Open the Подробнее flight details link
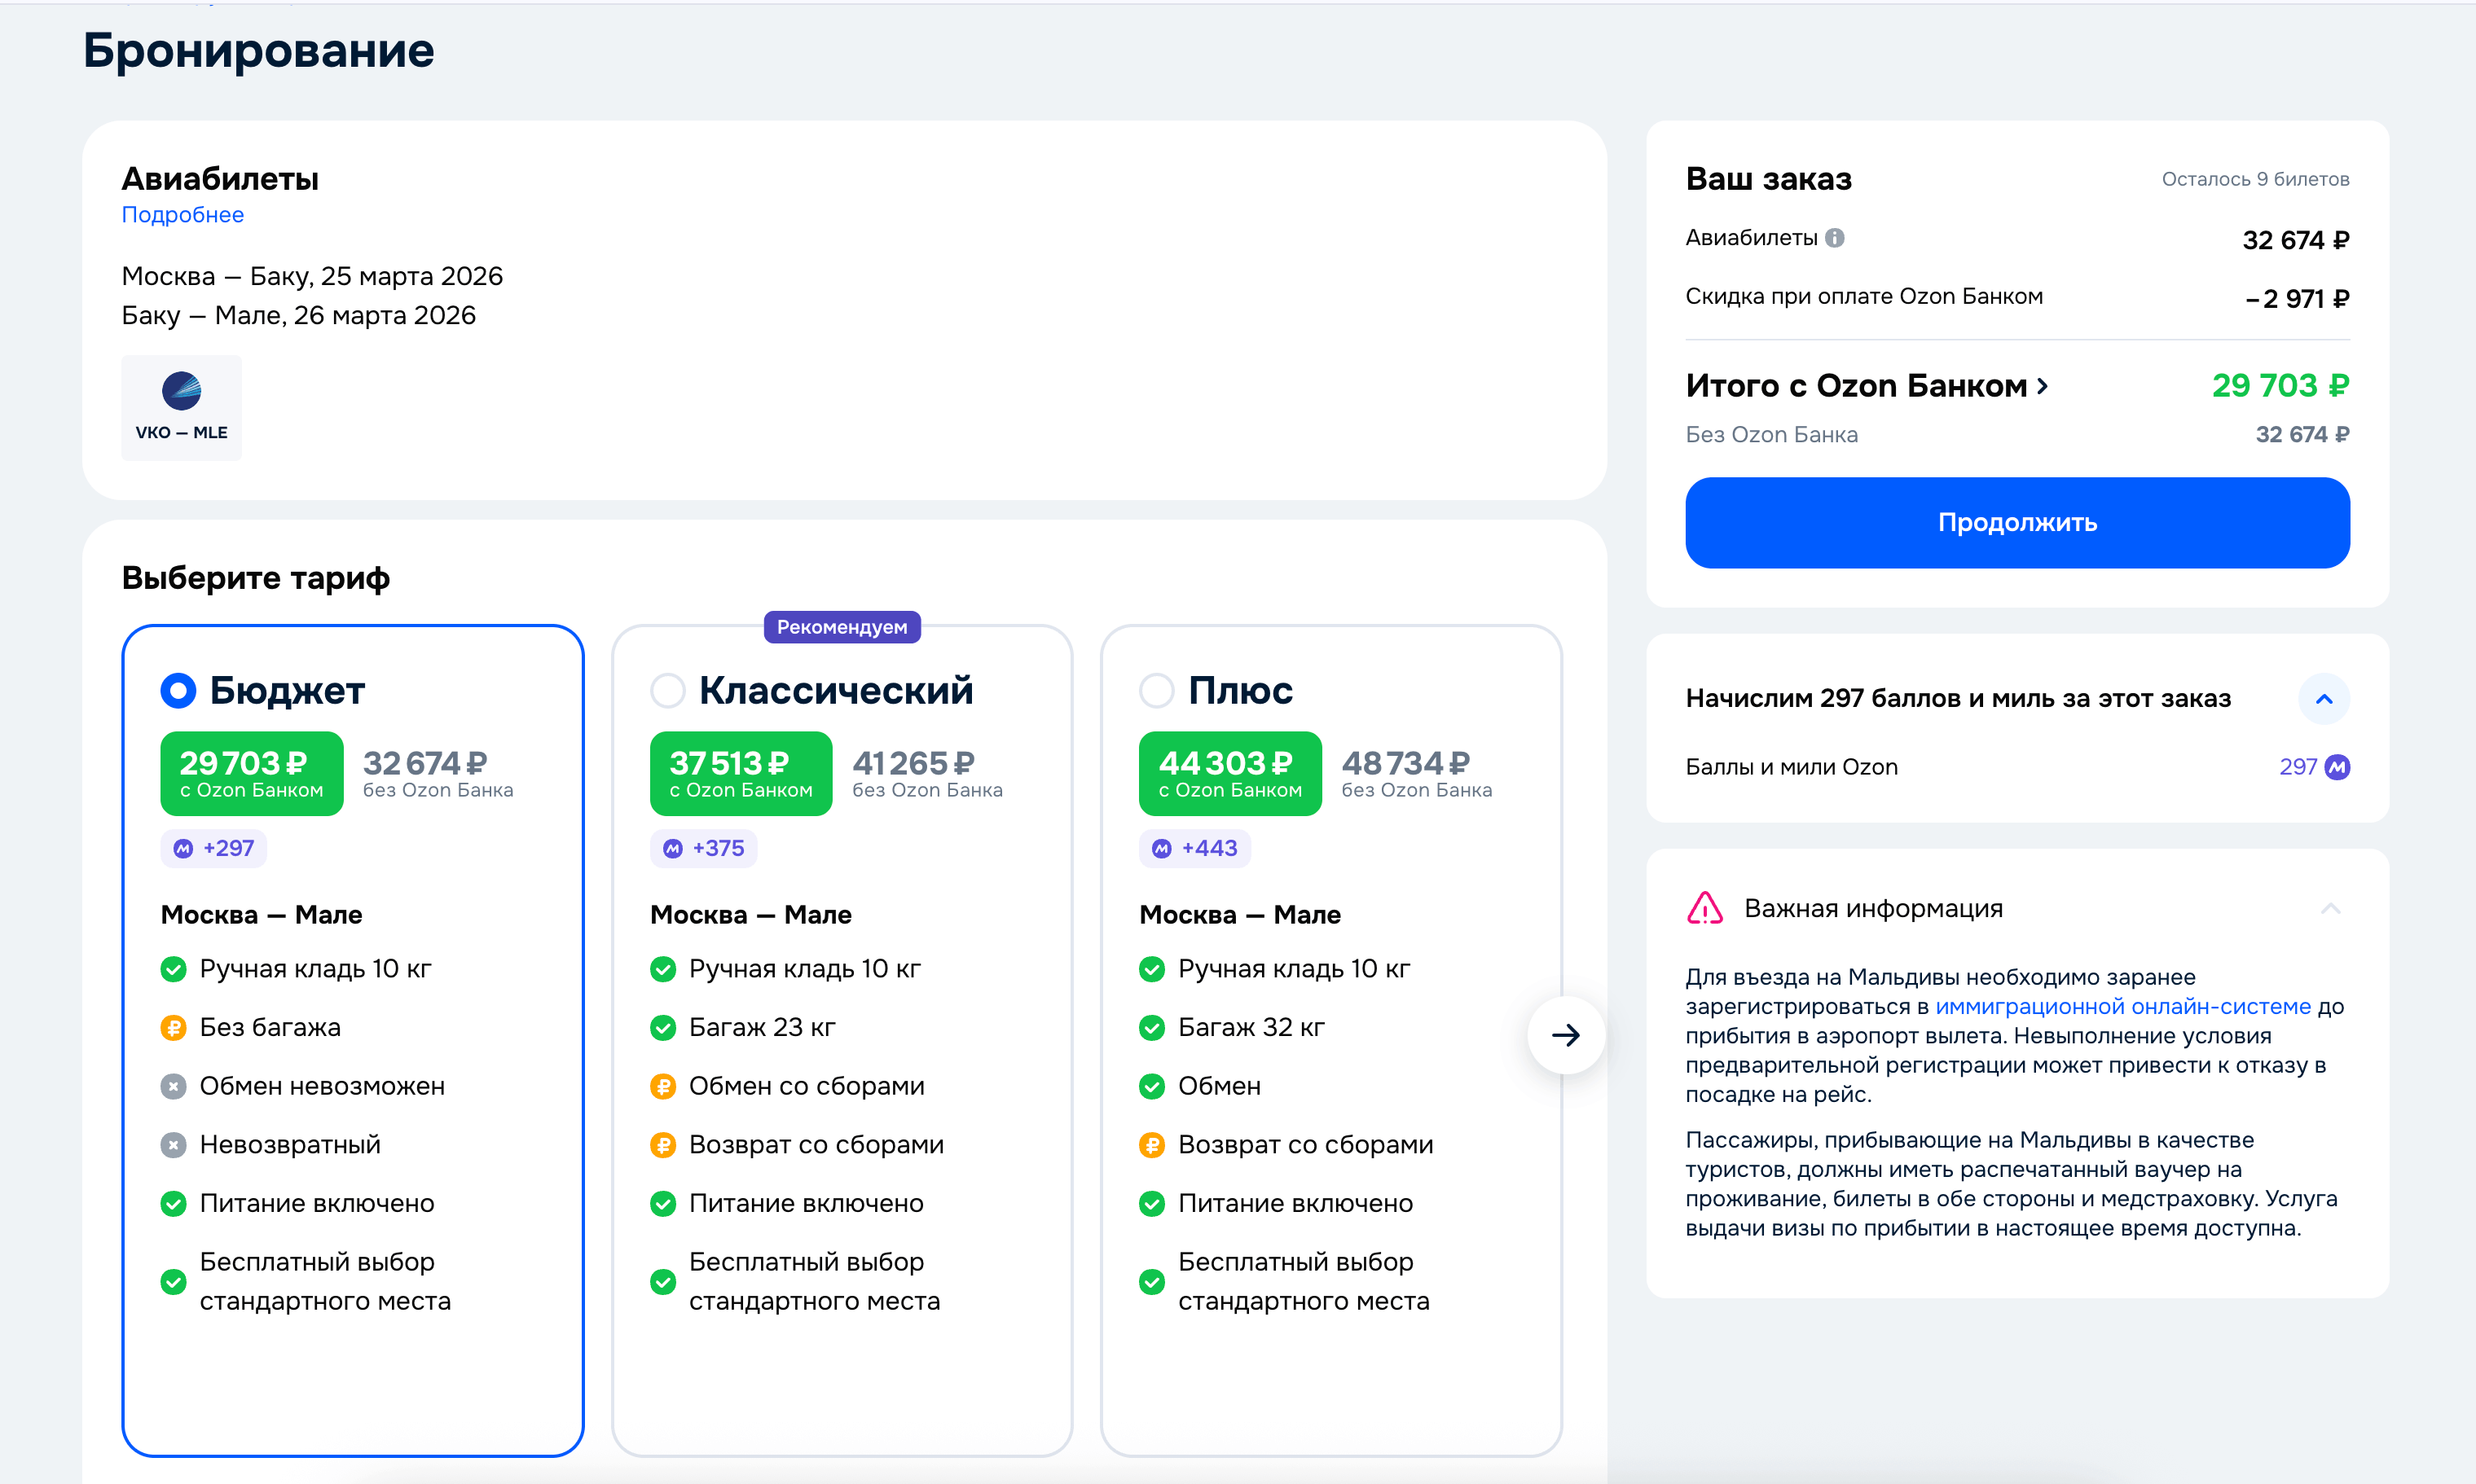Viewport: 2476px width, 1484px height. 182,215
